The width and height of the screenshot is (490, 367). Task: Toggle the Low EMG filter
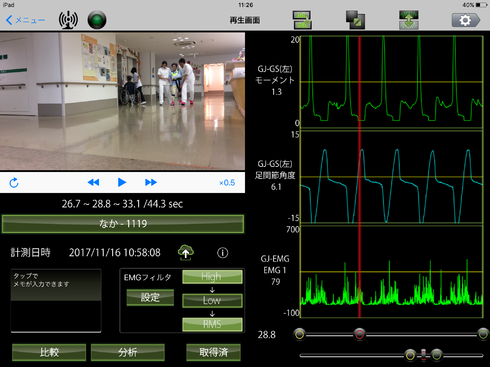[x=212, y=300]
